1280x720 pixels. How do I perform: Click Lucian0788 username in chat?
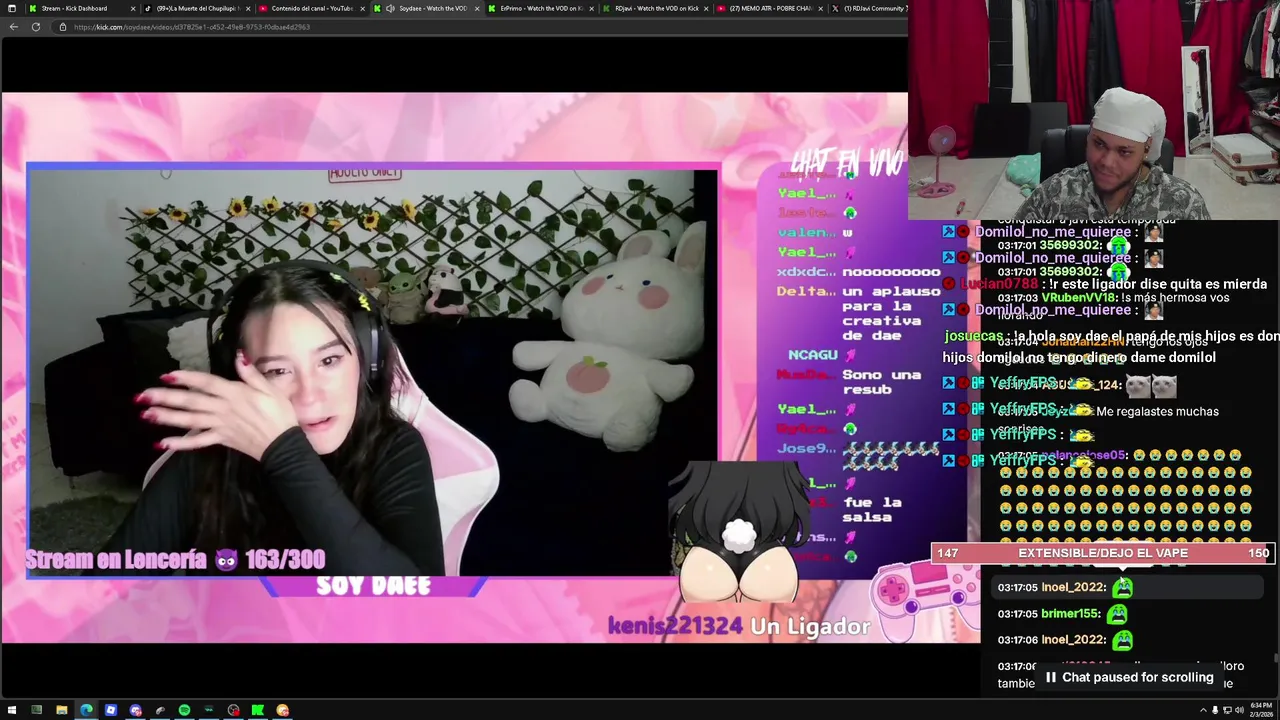tap(1000, 284)
